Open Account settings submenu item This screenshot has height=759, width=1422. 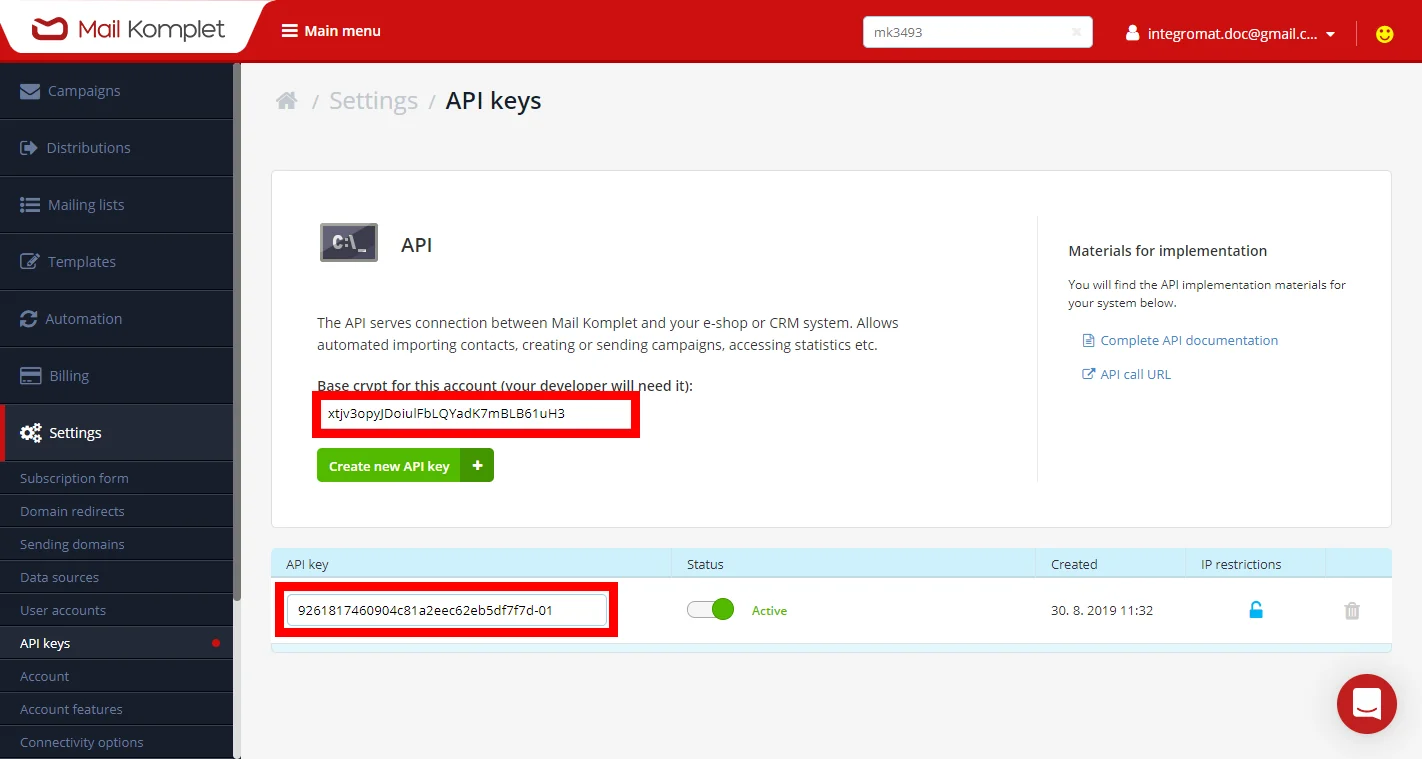point(116,676)
